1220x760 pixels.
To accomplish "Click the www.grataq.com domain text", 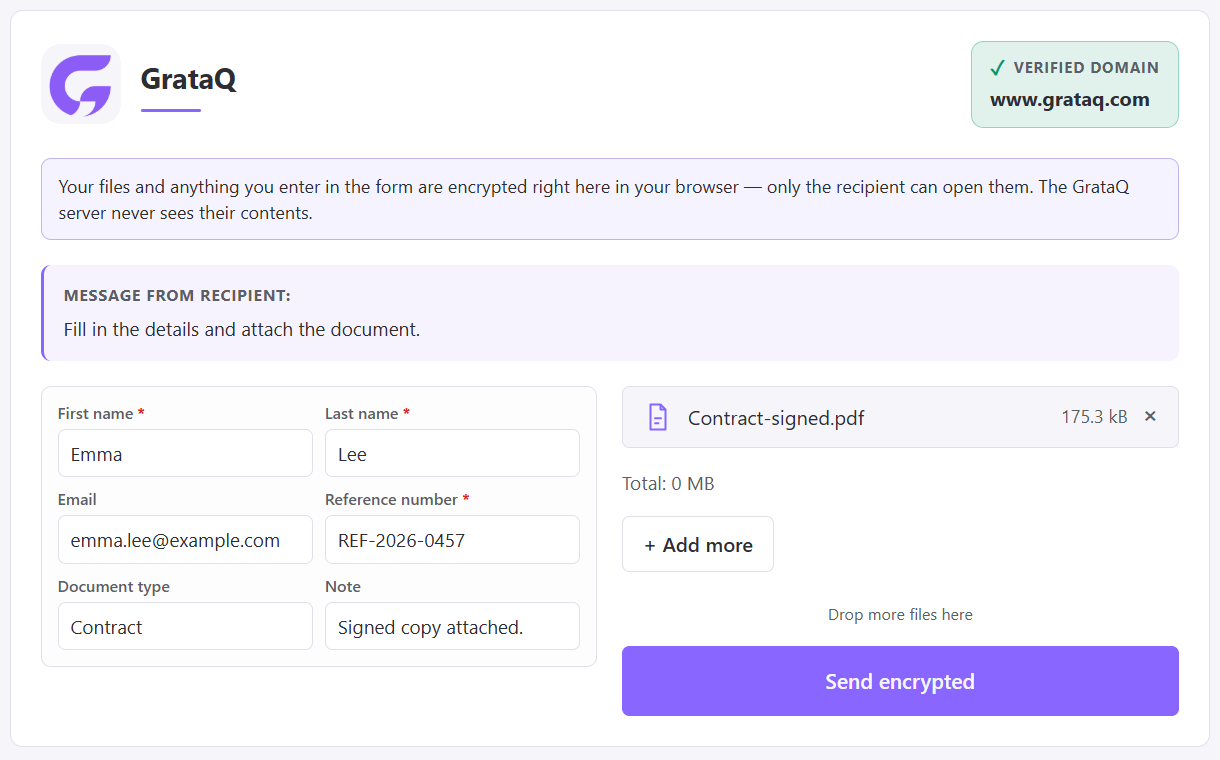I will [x=1070, y=99].
